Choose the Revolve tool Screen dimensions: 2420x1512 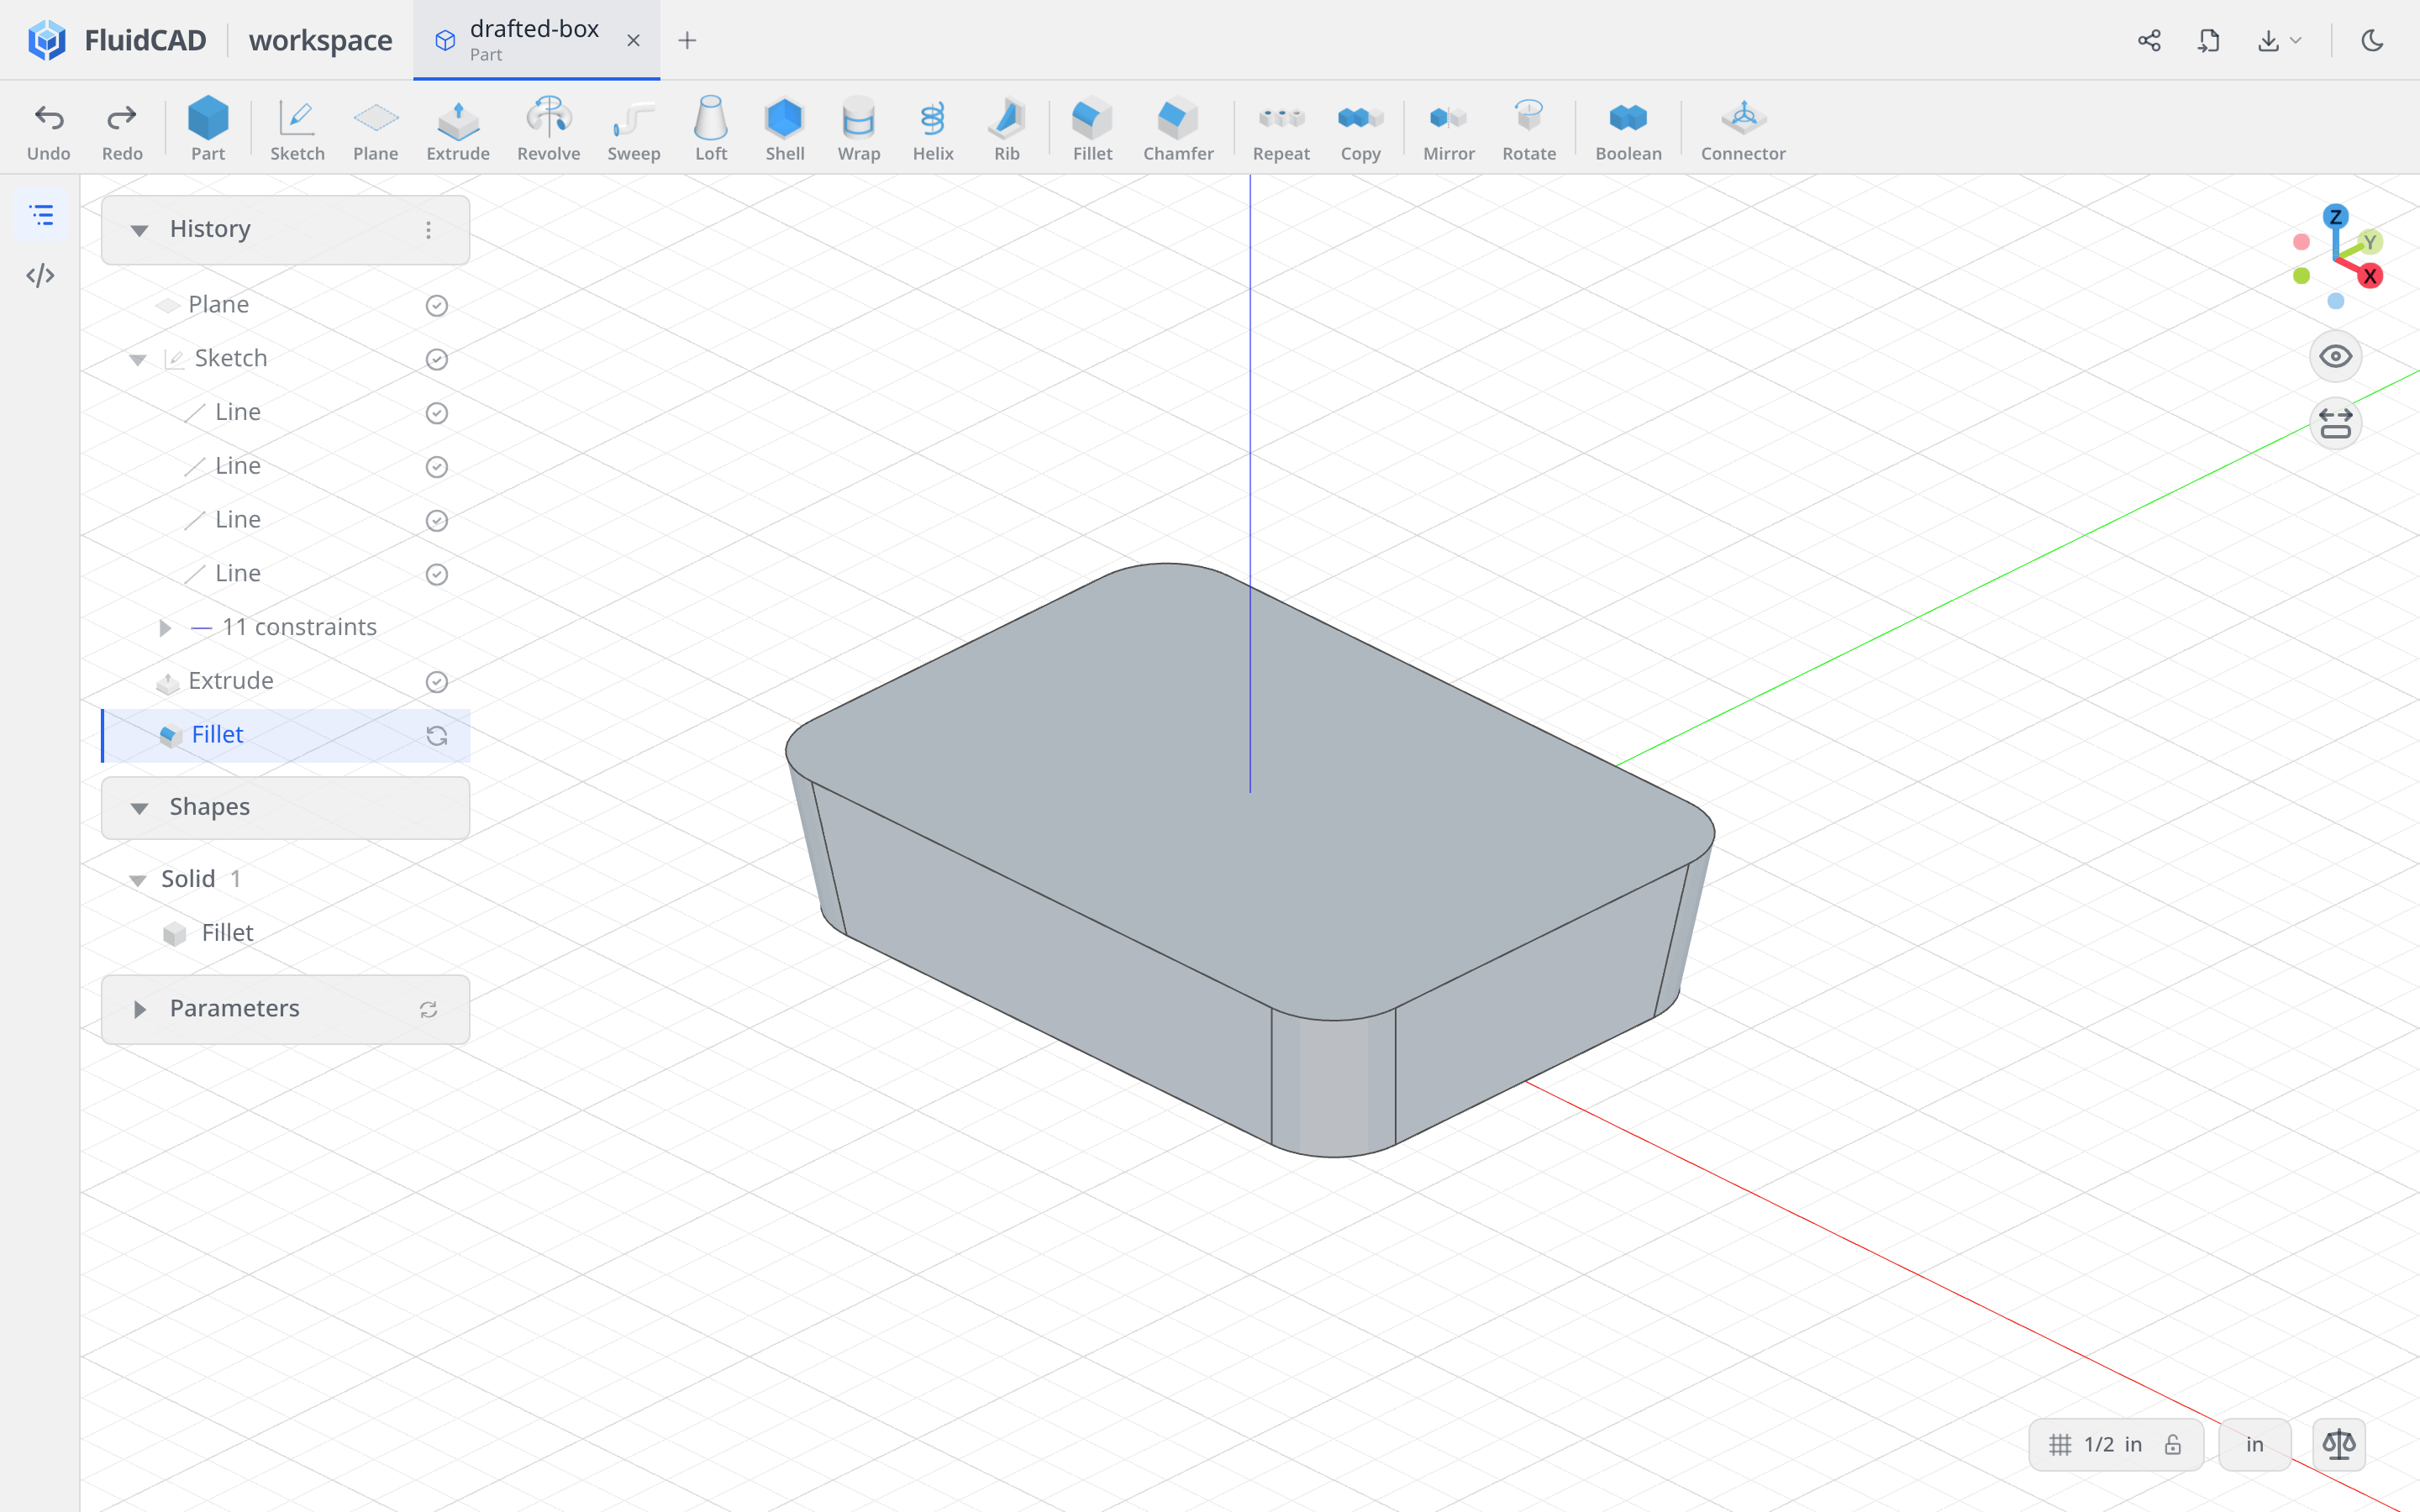coord(548,130)
